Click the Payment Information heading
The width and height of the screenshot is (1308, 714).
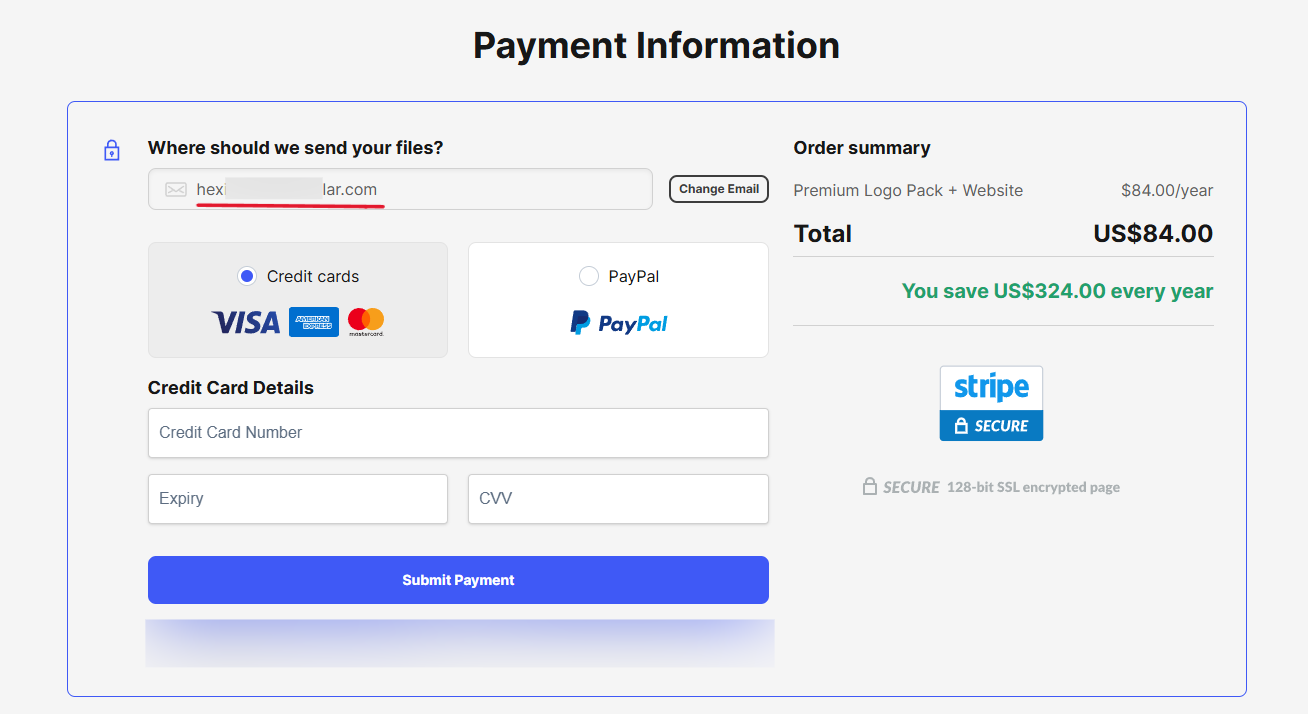(x=656, y=46)
